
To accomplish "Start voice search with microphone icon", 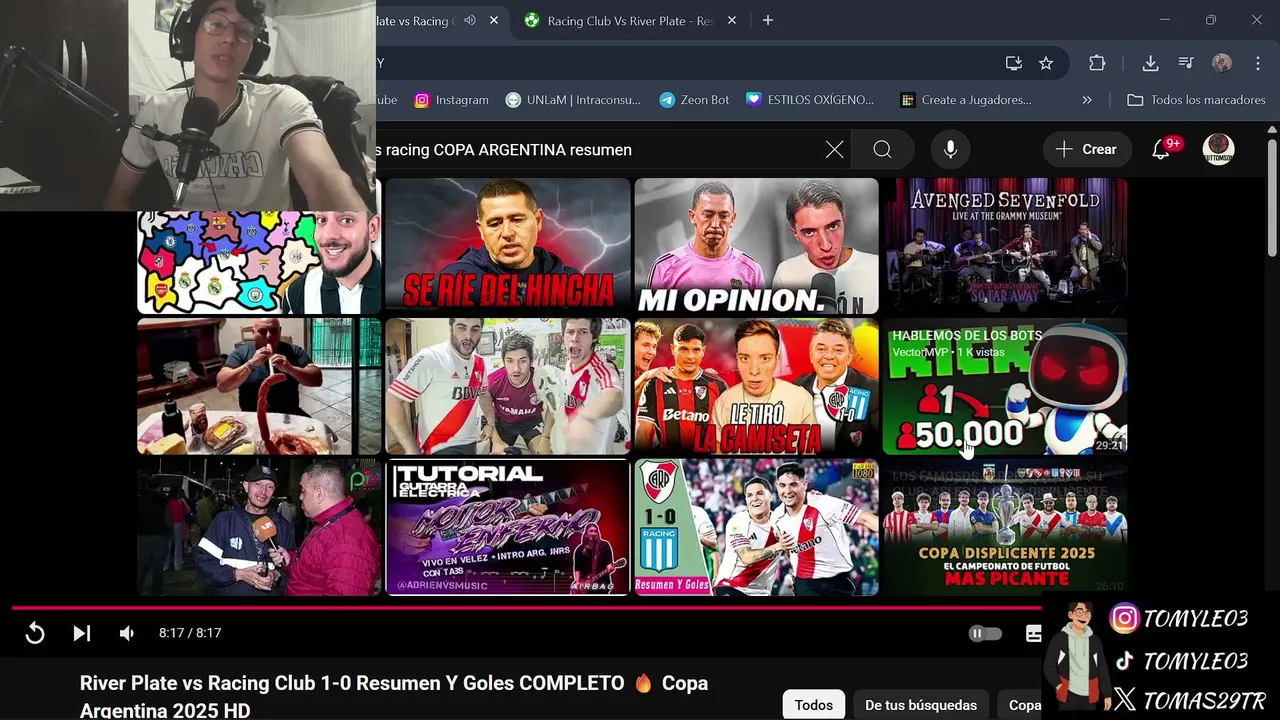I will [950, 150].
